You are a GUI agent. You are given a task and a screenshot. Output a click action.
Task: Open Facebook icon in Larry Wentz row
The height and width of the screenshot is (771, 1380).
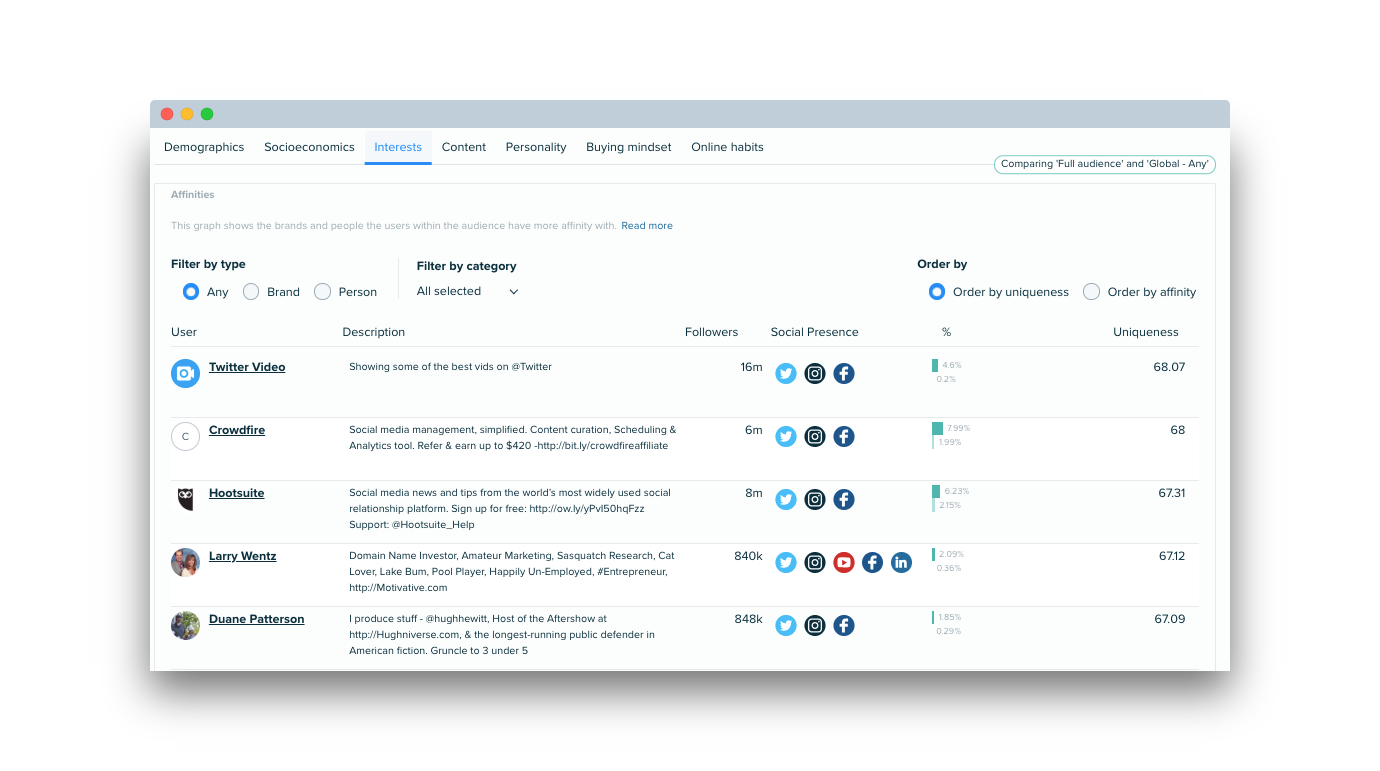[x=872, y=563]
